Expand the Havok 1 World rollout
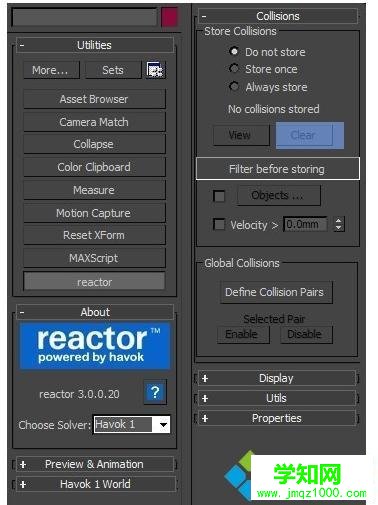This screenshot has height=505, width=378. pyautogui.click(x=95, y=484)
